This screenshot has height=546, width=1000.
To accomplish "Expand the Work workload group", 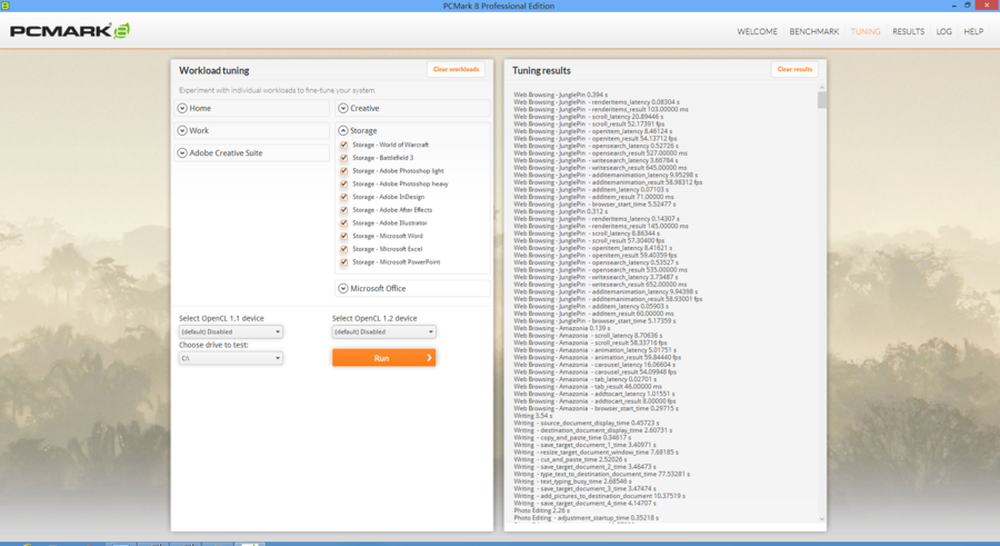I will point(252,131).
